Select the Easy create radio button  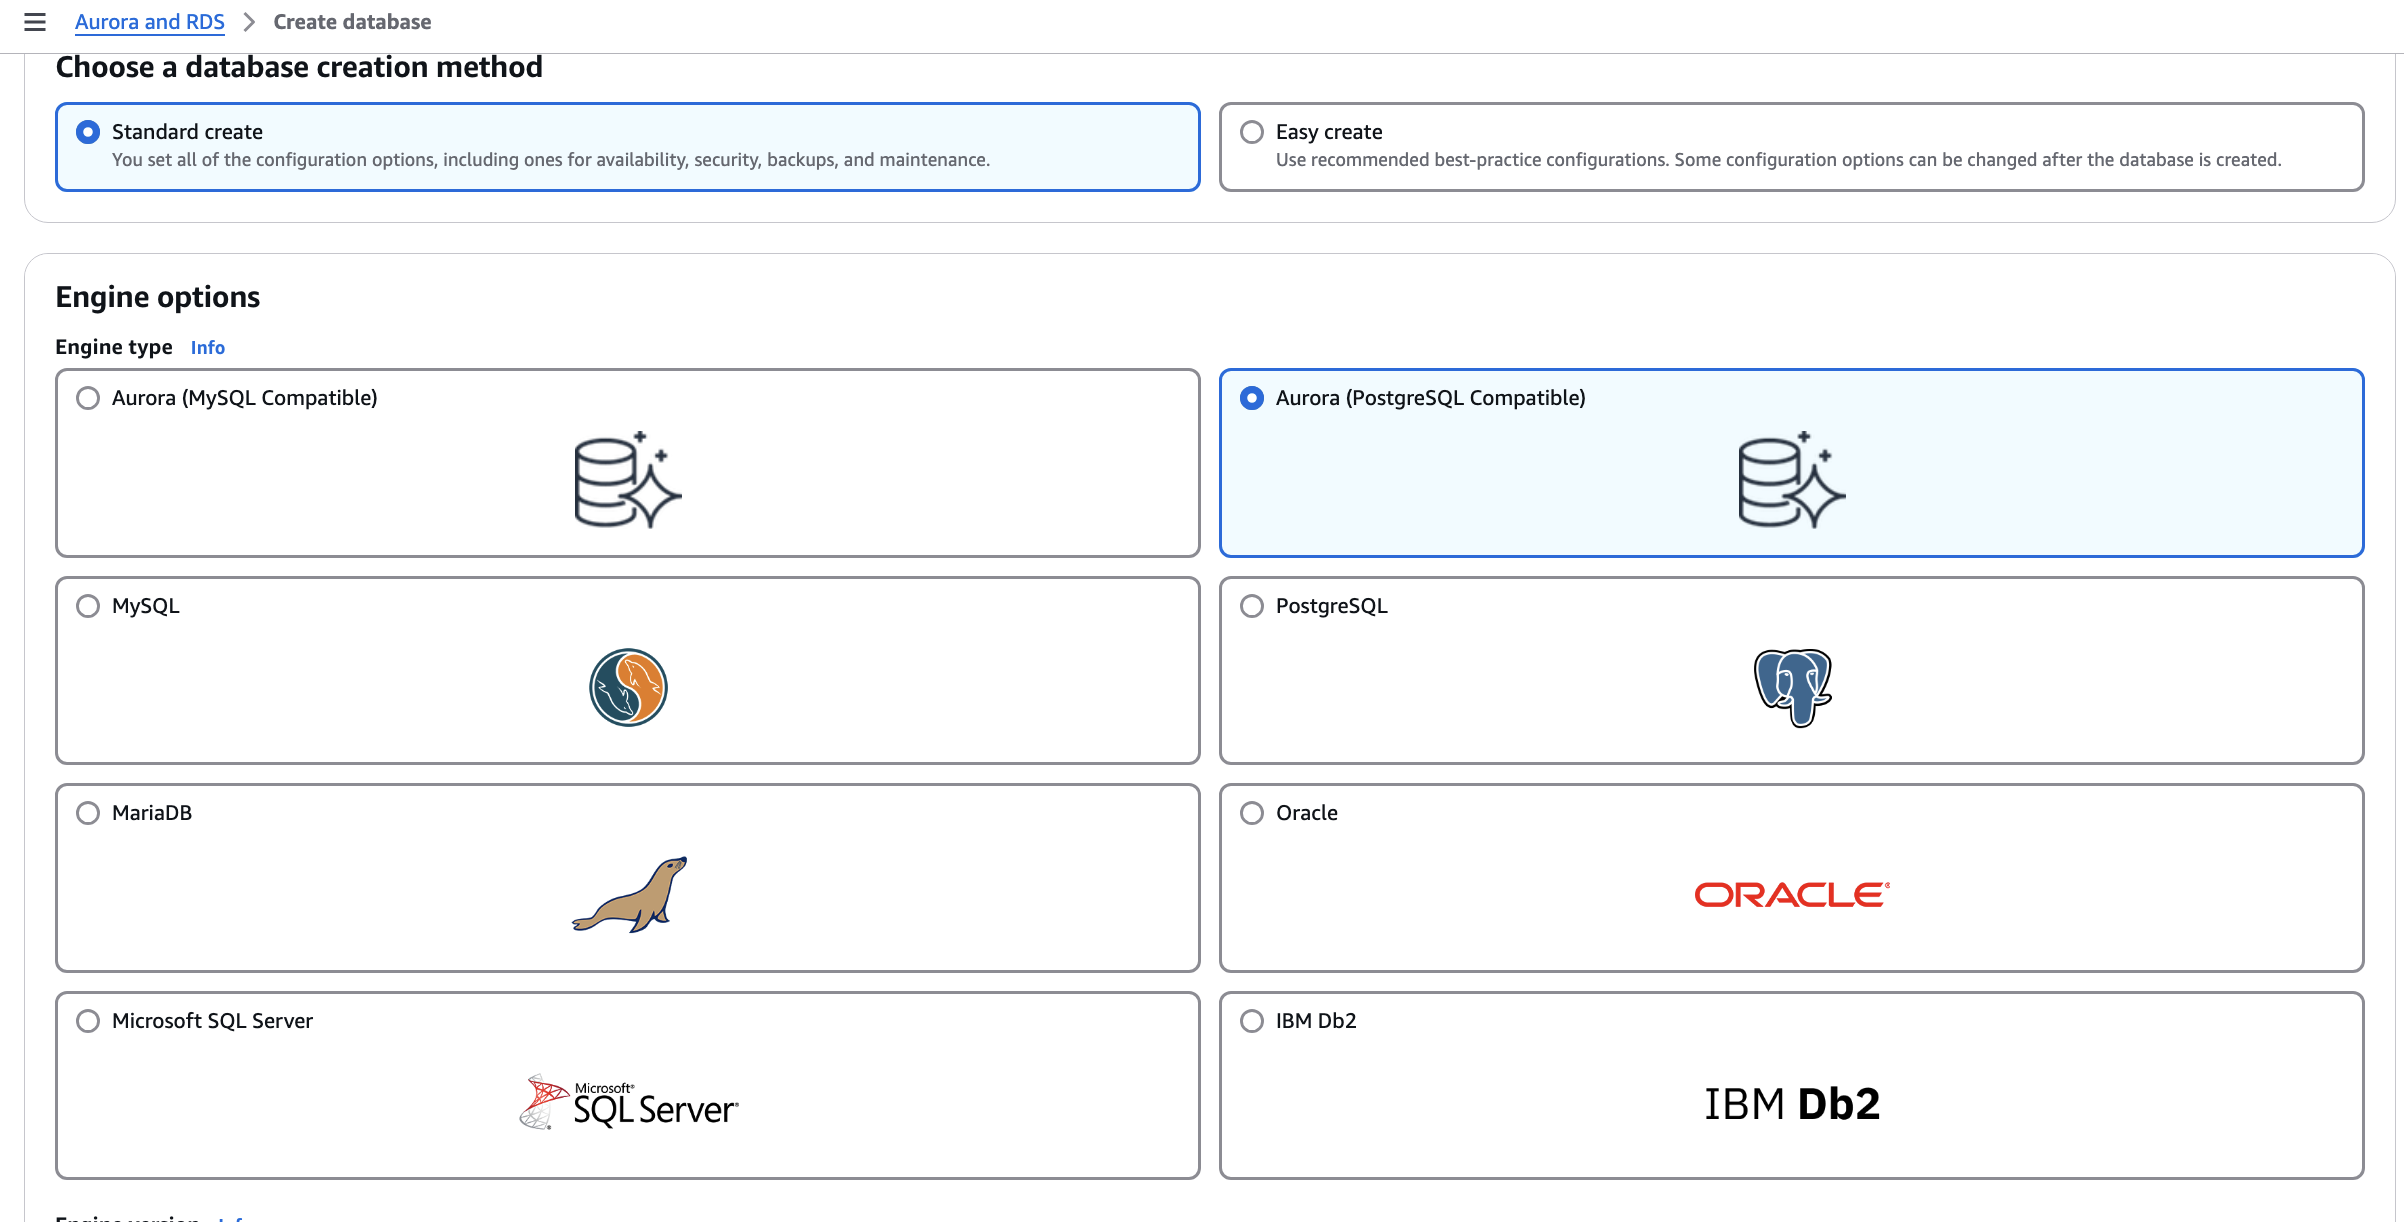[x=1252, y=132]
